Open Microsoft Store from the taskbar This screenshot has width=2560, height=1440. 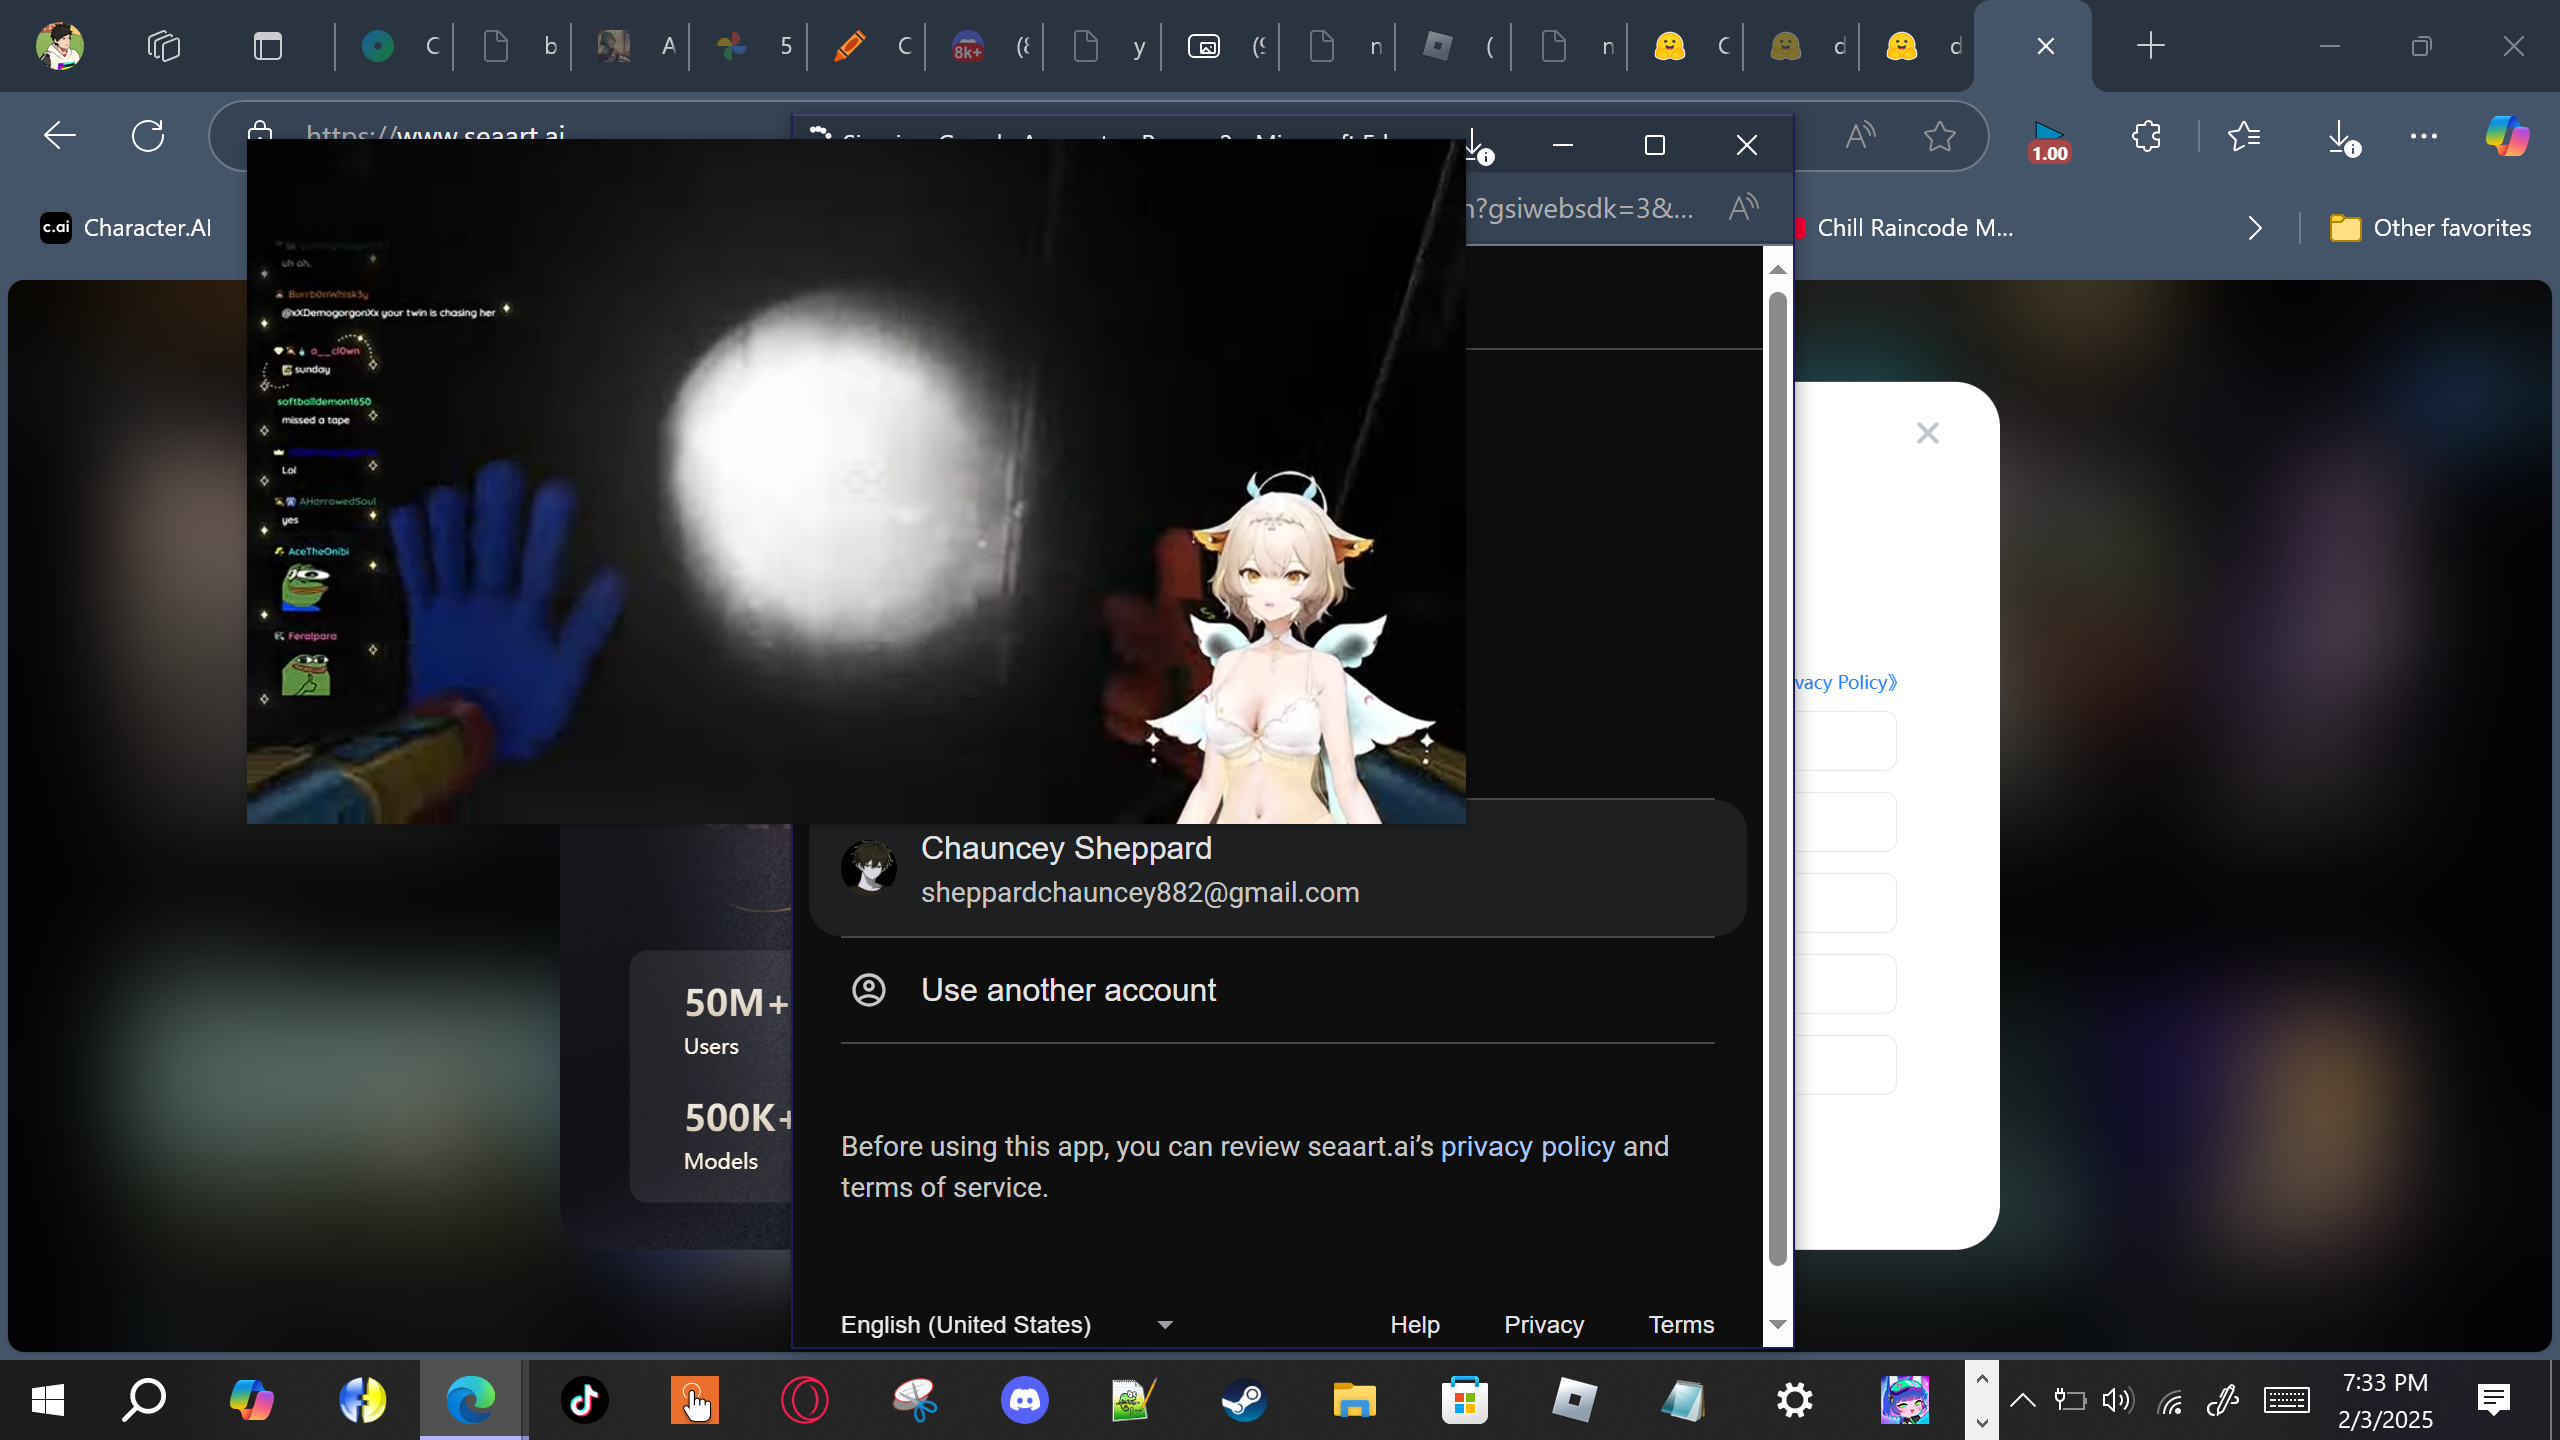point(1465,1400)
